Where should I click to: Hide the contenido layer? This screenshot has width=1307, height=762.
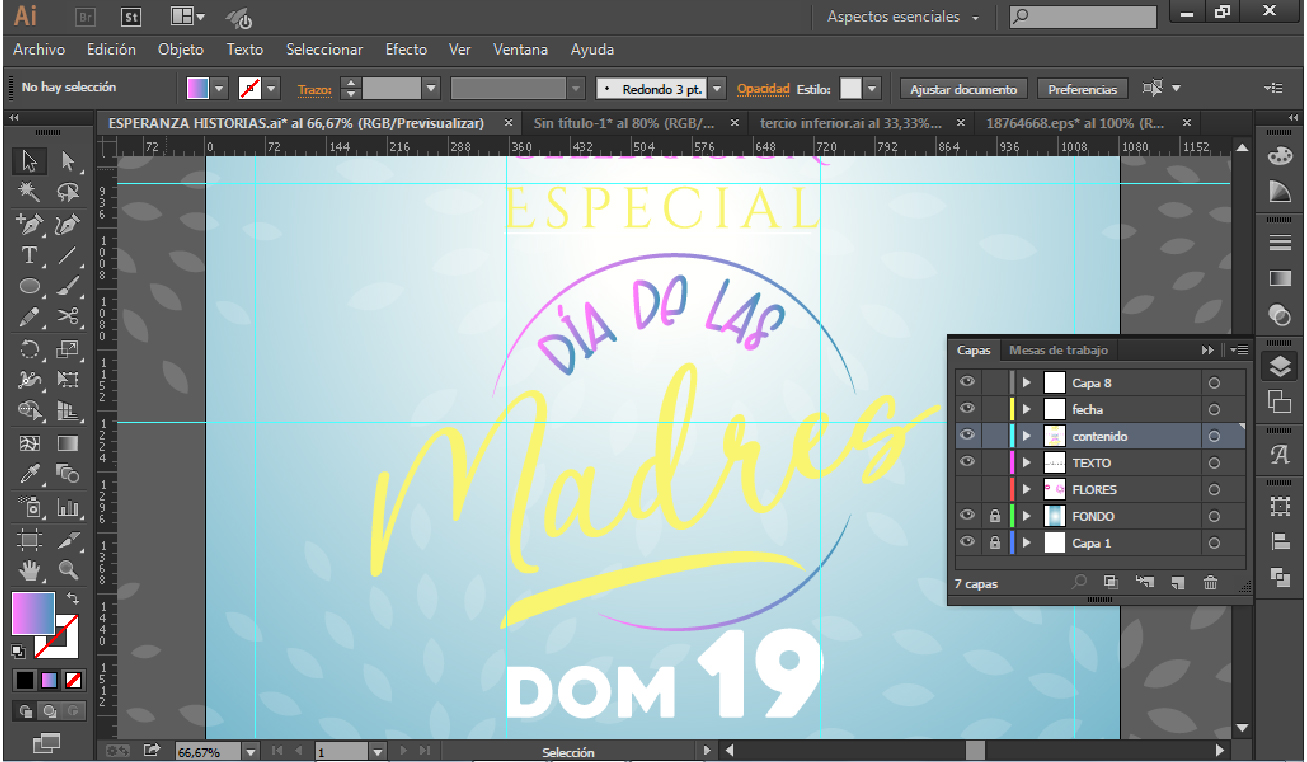pos(967,436)
